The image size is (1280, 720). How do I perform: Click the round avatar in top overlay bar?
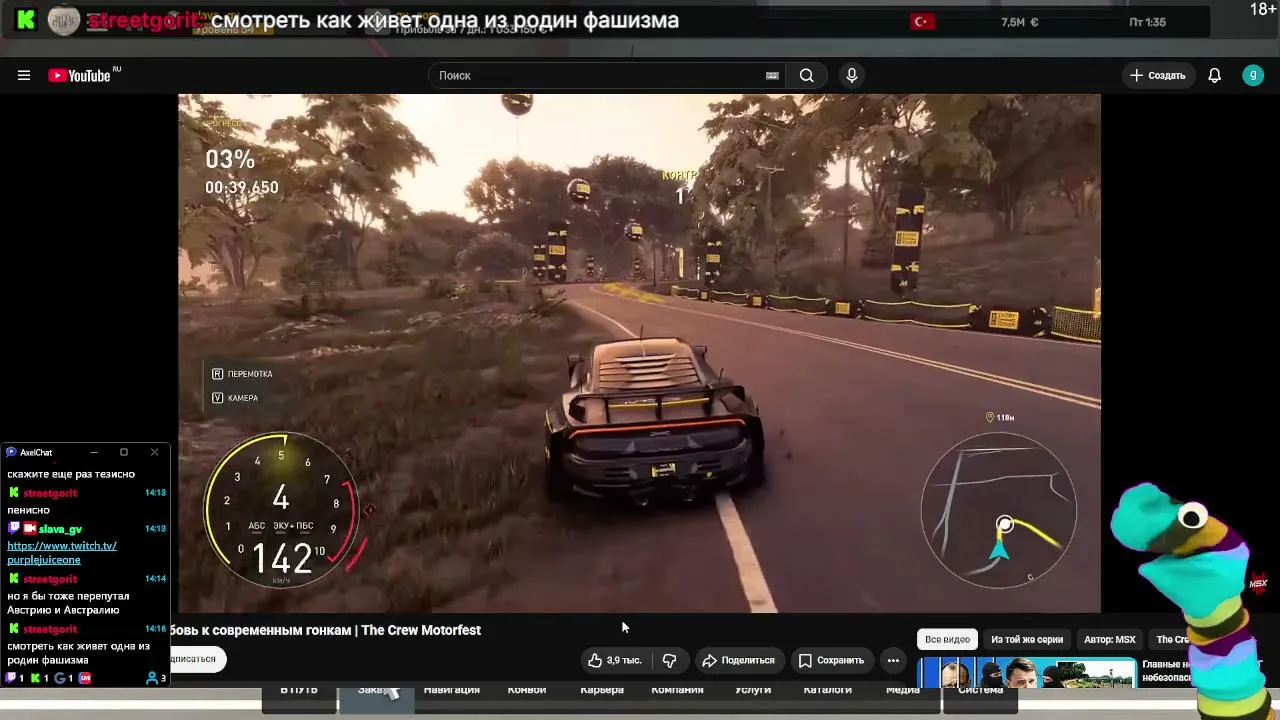[x=64, y=21]
